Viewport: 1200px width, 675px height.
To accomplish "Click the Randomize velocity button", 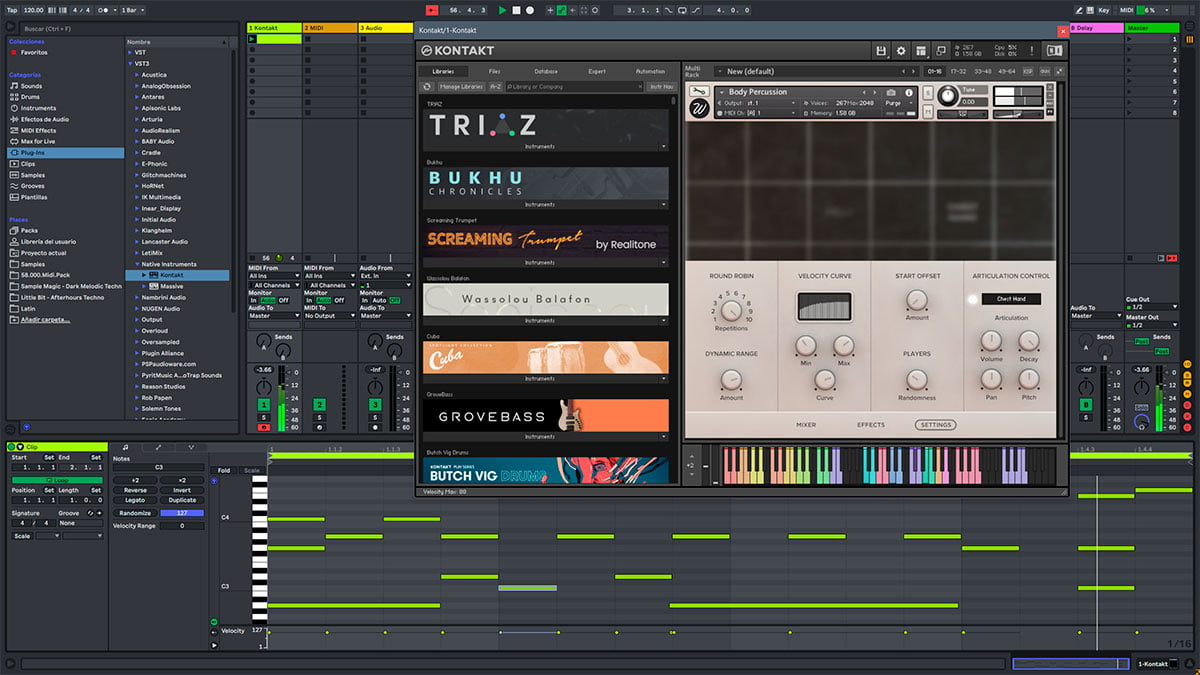I will 135,513.
